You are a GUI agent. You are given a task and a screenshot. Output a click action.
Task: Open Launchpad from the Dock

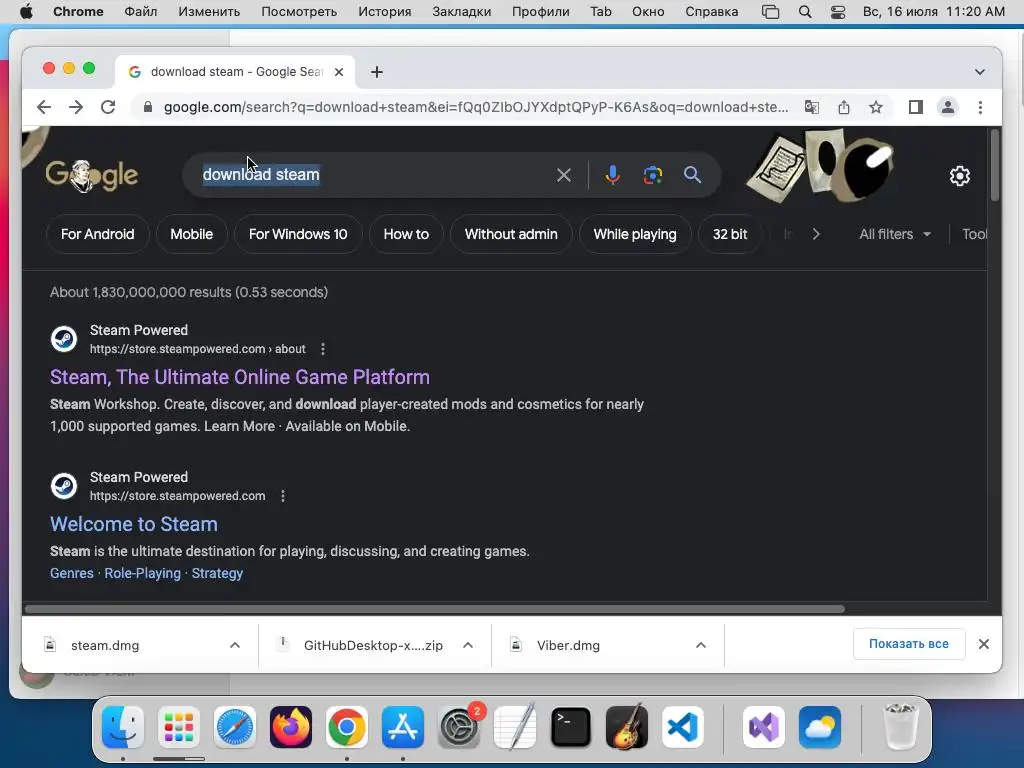coord(179,727)
